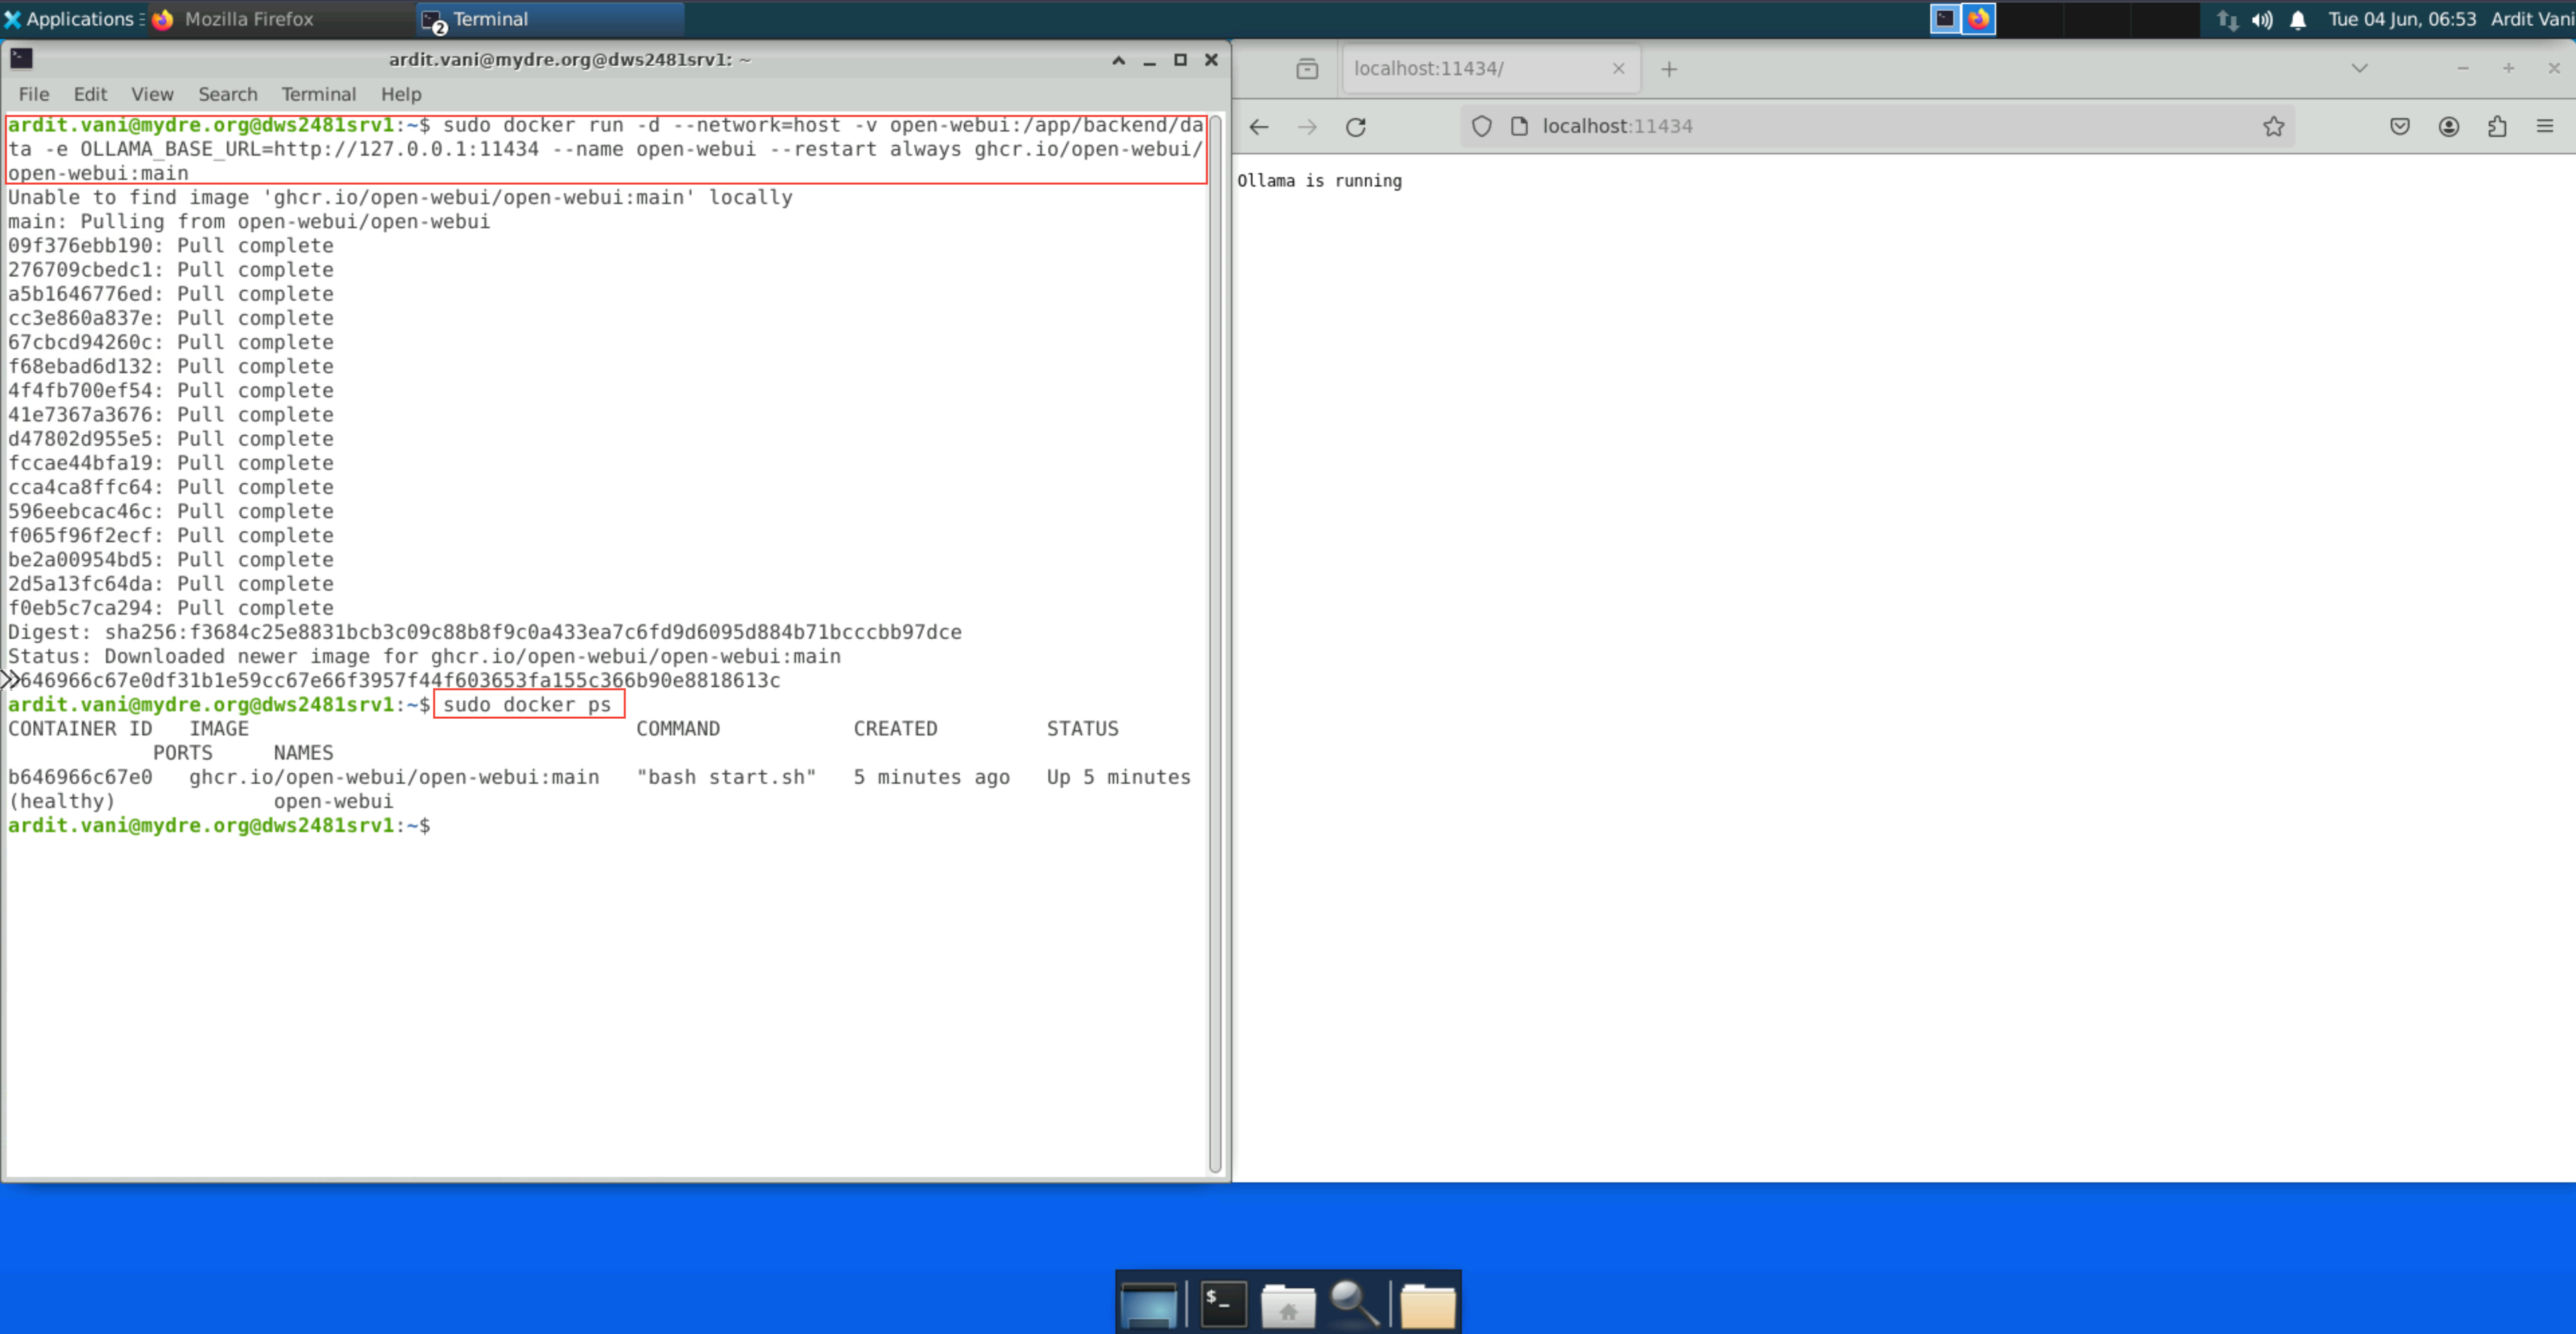The height and width of the screenshot is (1334, 2576).
Task: Maximize the Firefox window
Action: pyautogui.click(x=2508, y=68)
